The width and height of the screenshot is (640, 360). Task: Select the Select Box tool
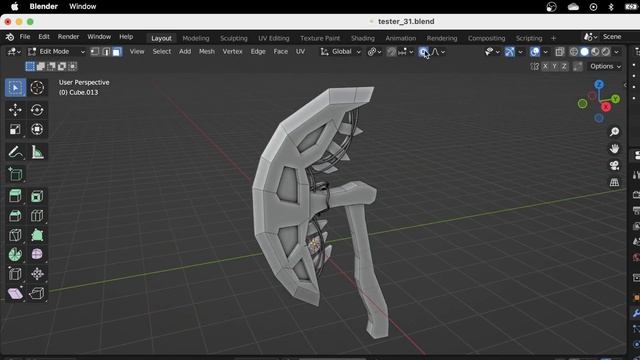16,88
